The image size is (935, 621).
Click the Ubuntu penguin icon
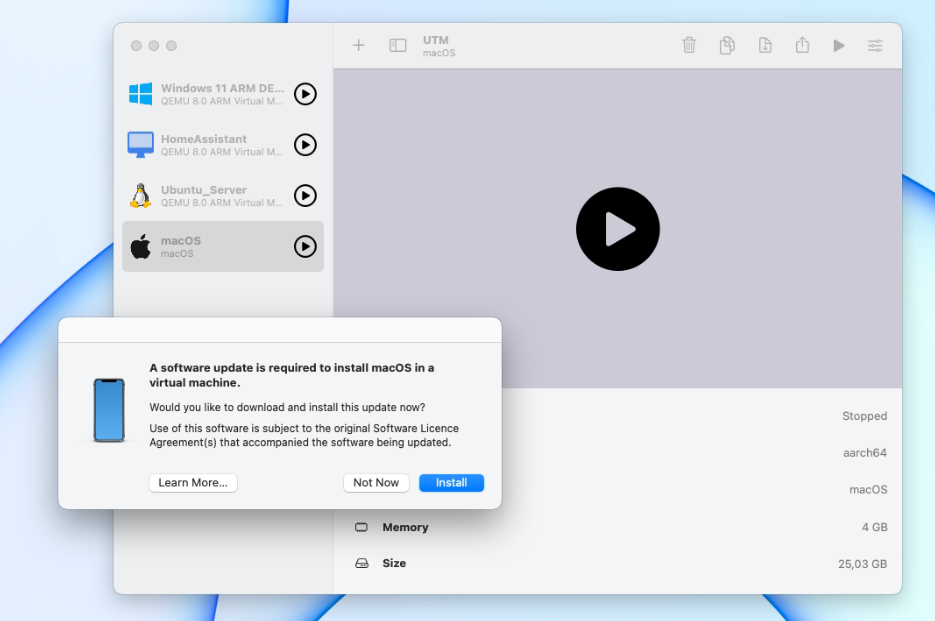coord(141,195)
